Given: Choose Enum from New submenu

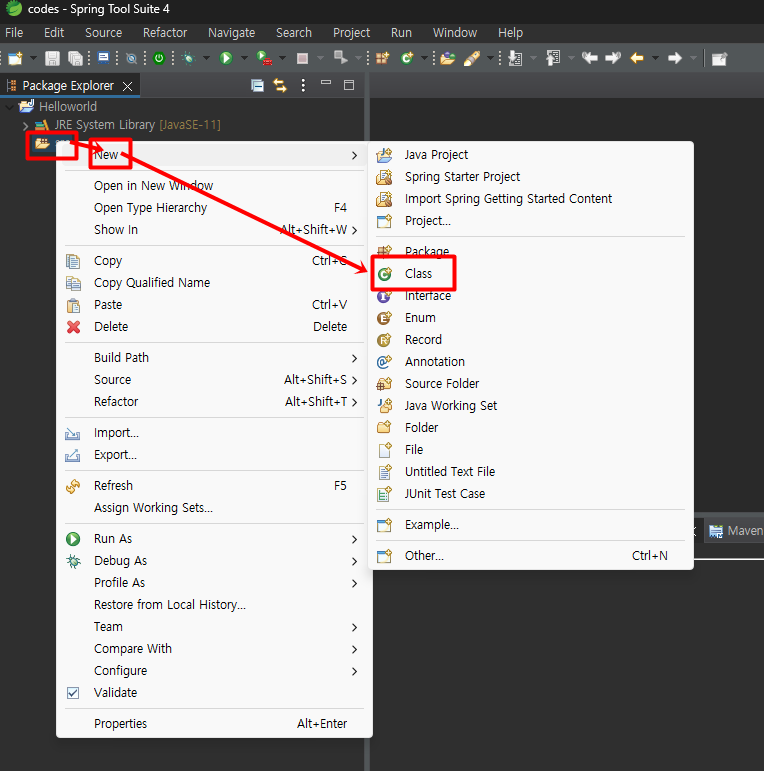Looking at the screenshot, I should (531, 318).
